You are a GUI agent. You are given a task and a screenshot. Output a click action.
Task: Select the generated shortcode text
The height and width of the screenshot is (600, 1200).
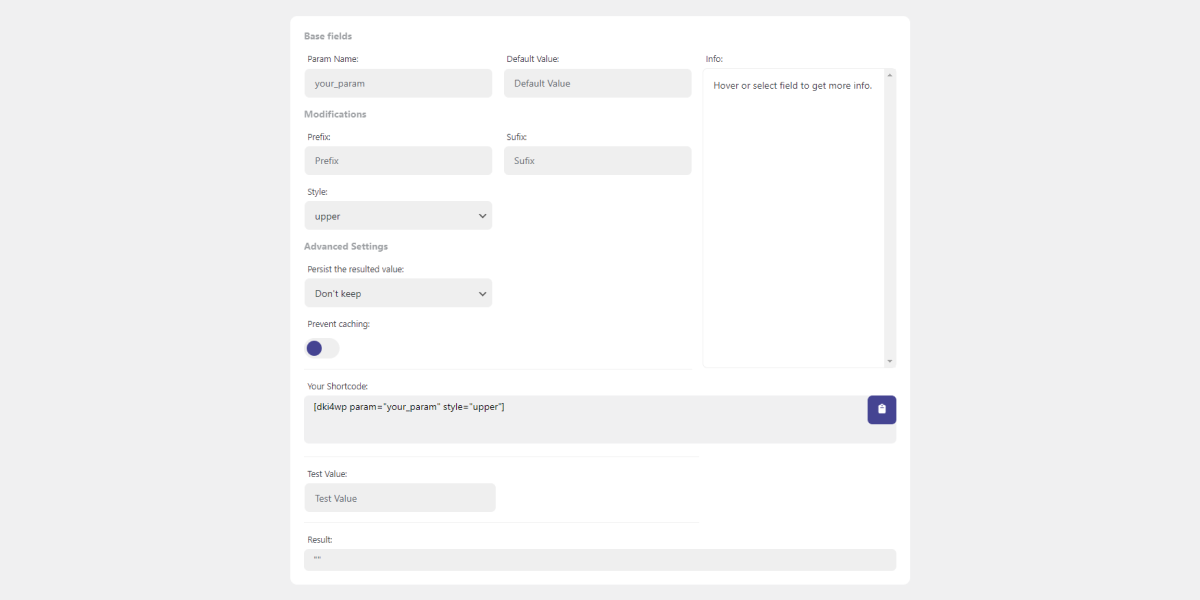pos(410,405)
